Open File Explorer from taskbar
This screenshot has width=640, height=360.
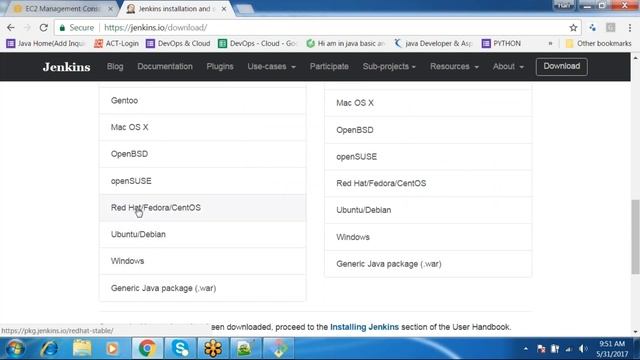(x=82, y=349)
